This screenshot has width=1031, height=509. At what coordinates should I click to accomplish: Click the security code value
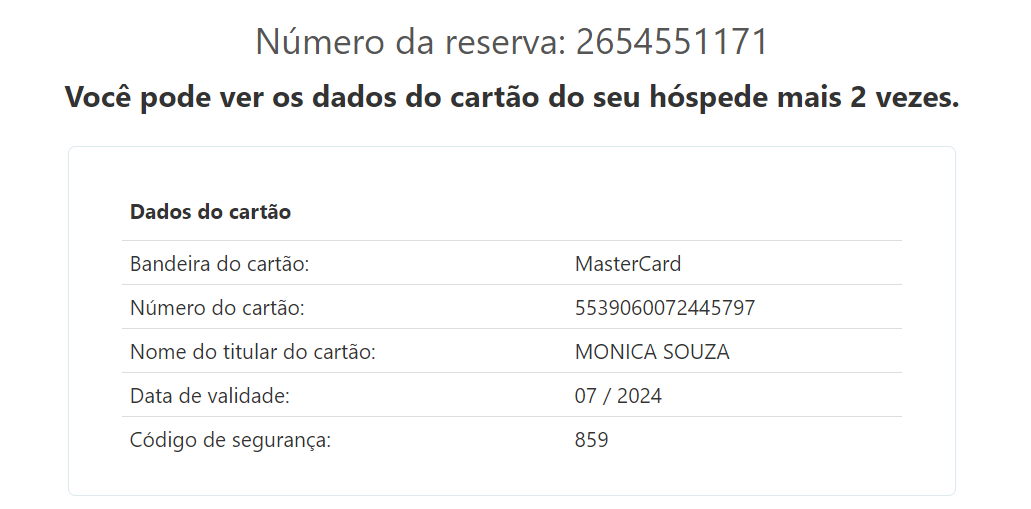pos(591,440)
